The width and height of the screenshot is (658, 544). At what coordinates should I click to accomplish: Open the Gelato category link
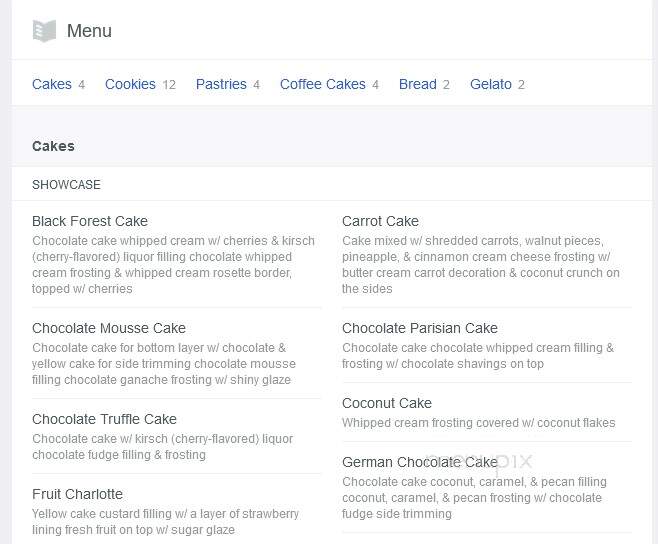(x=491, y=84)
